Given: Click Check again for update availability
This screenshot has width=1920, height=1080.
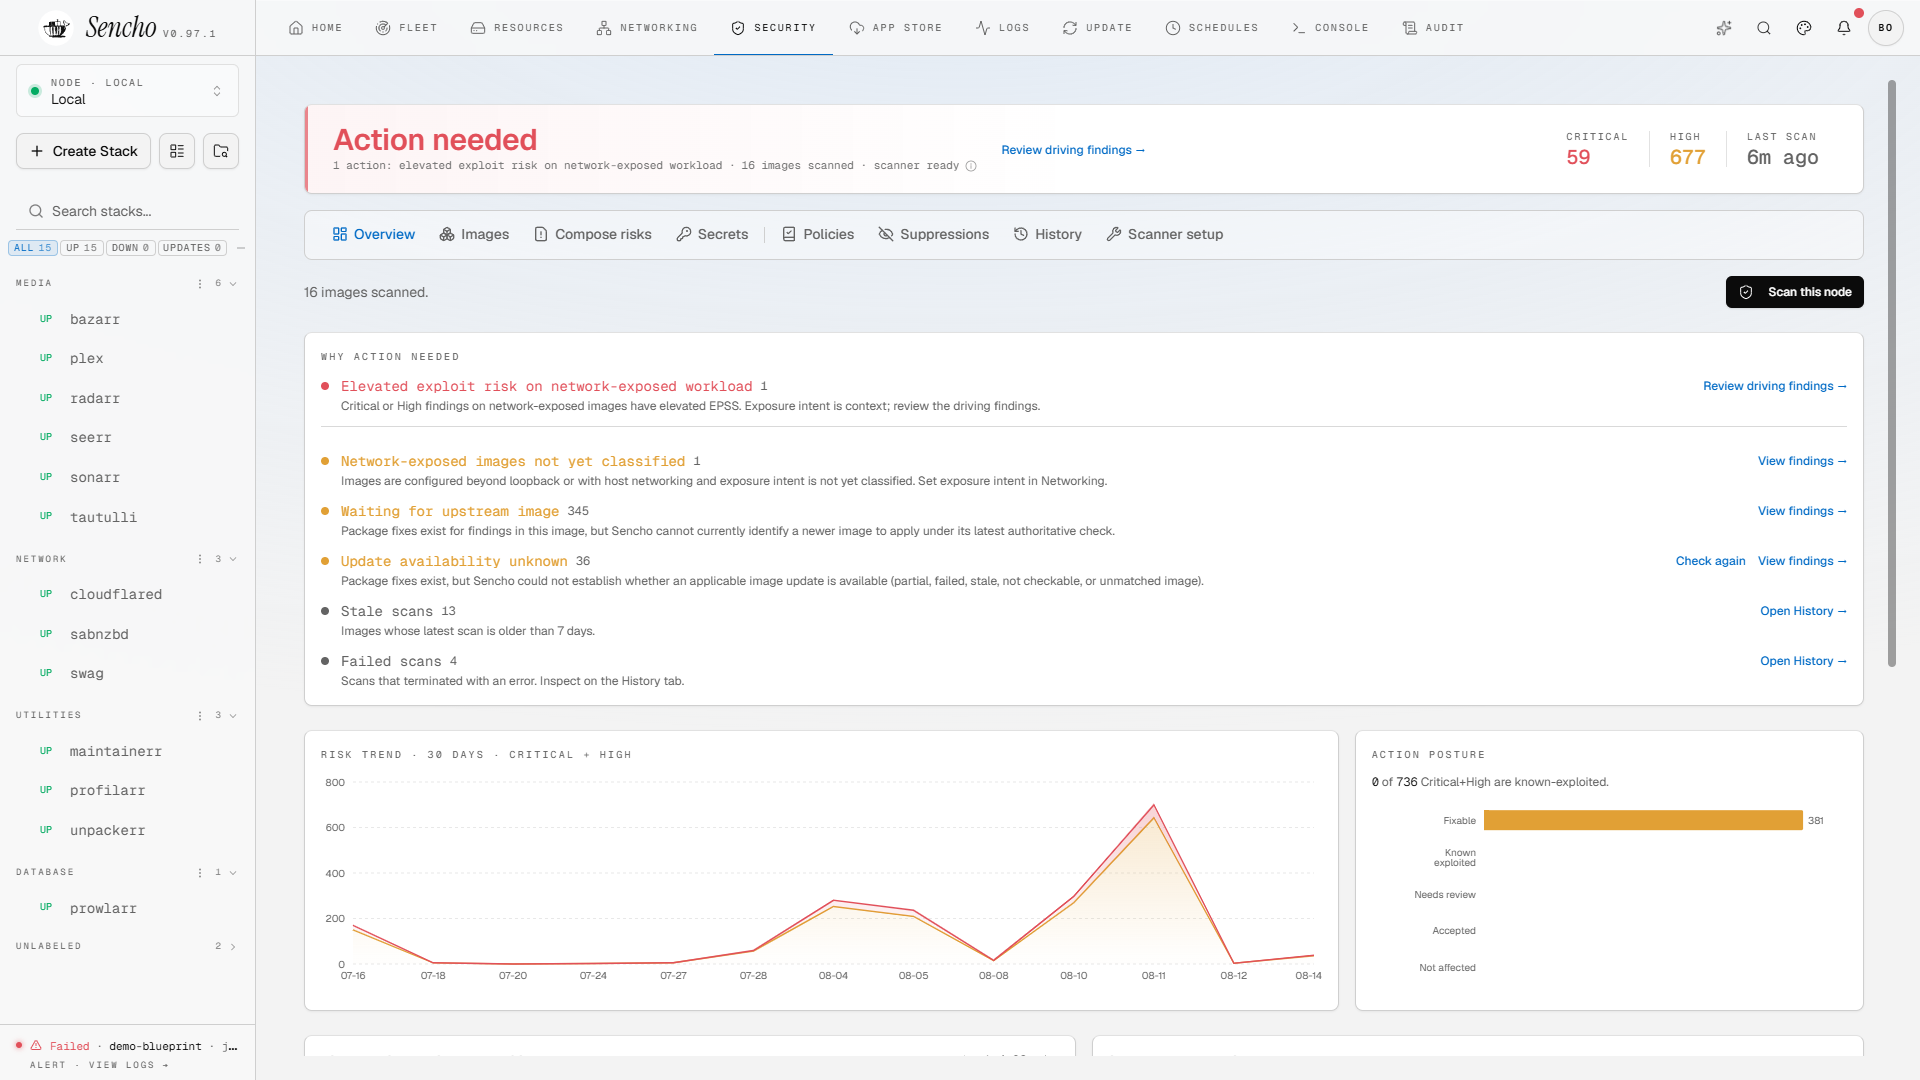Looking at the screenshot, I should click(1710, 561).
